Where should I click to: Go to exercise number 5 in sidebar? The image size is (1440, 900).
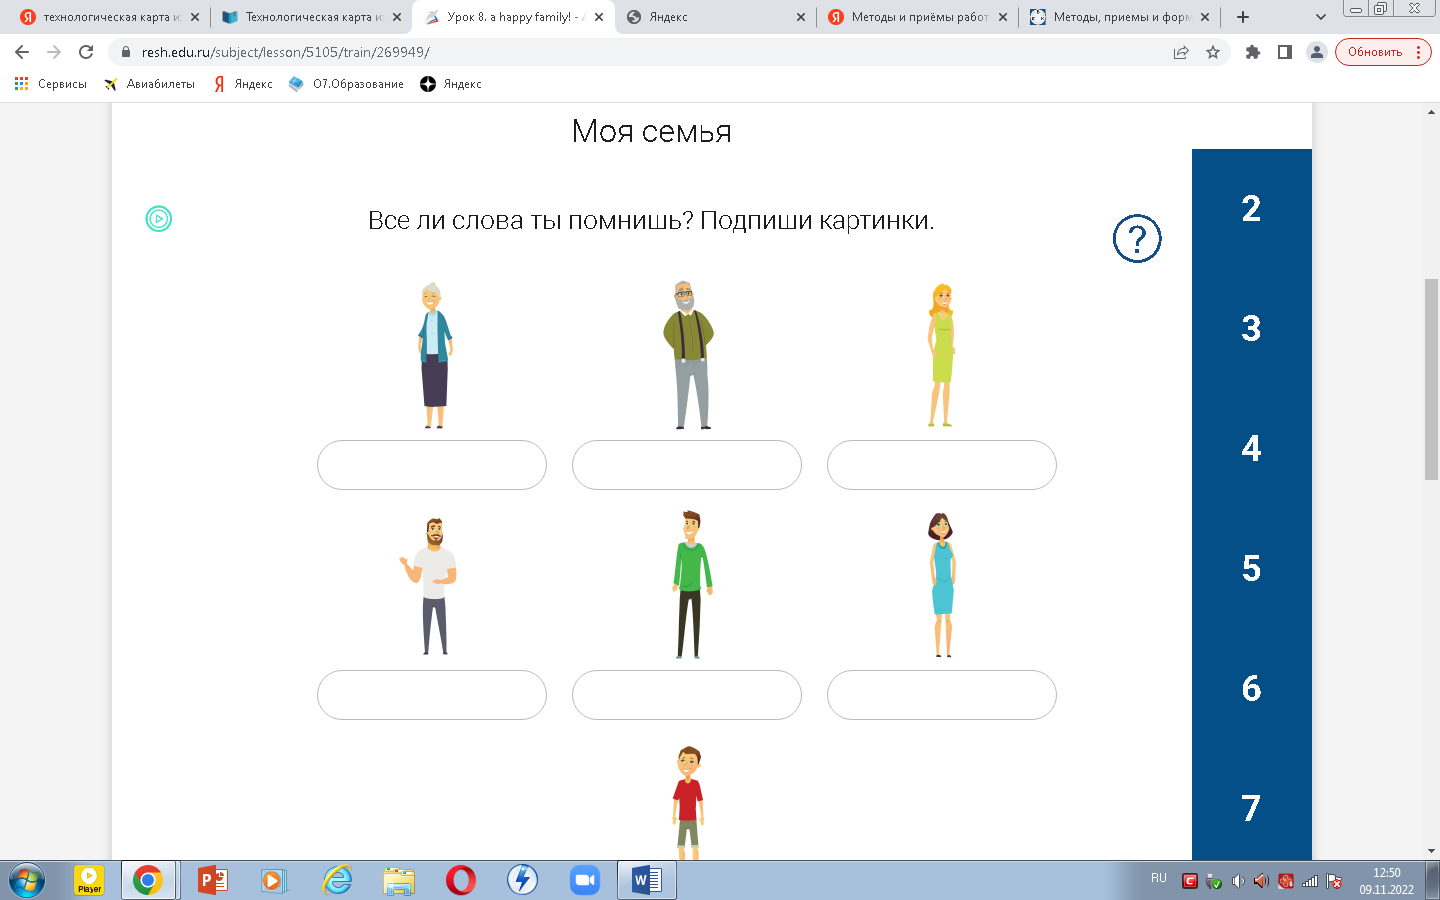(x=1251, y=569)
